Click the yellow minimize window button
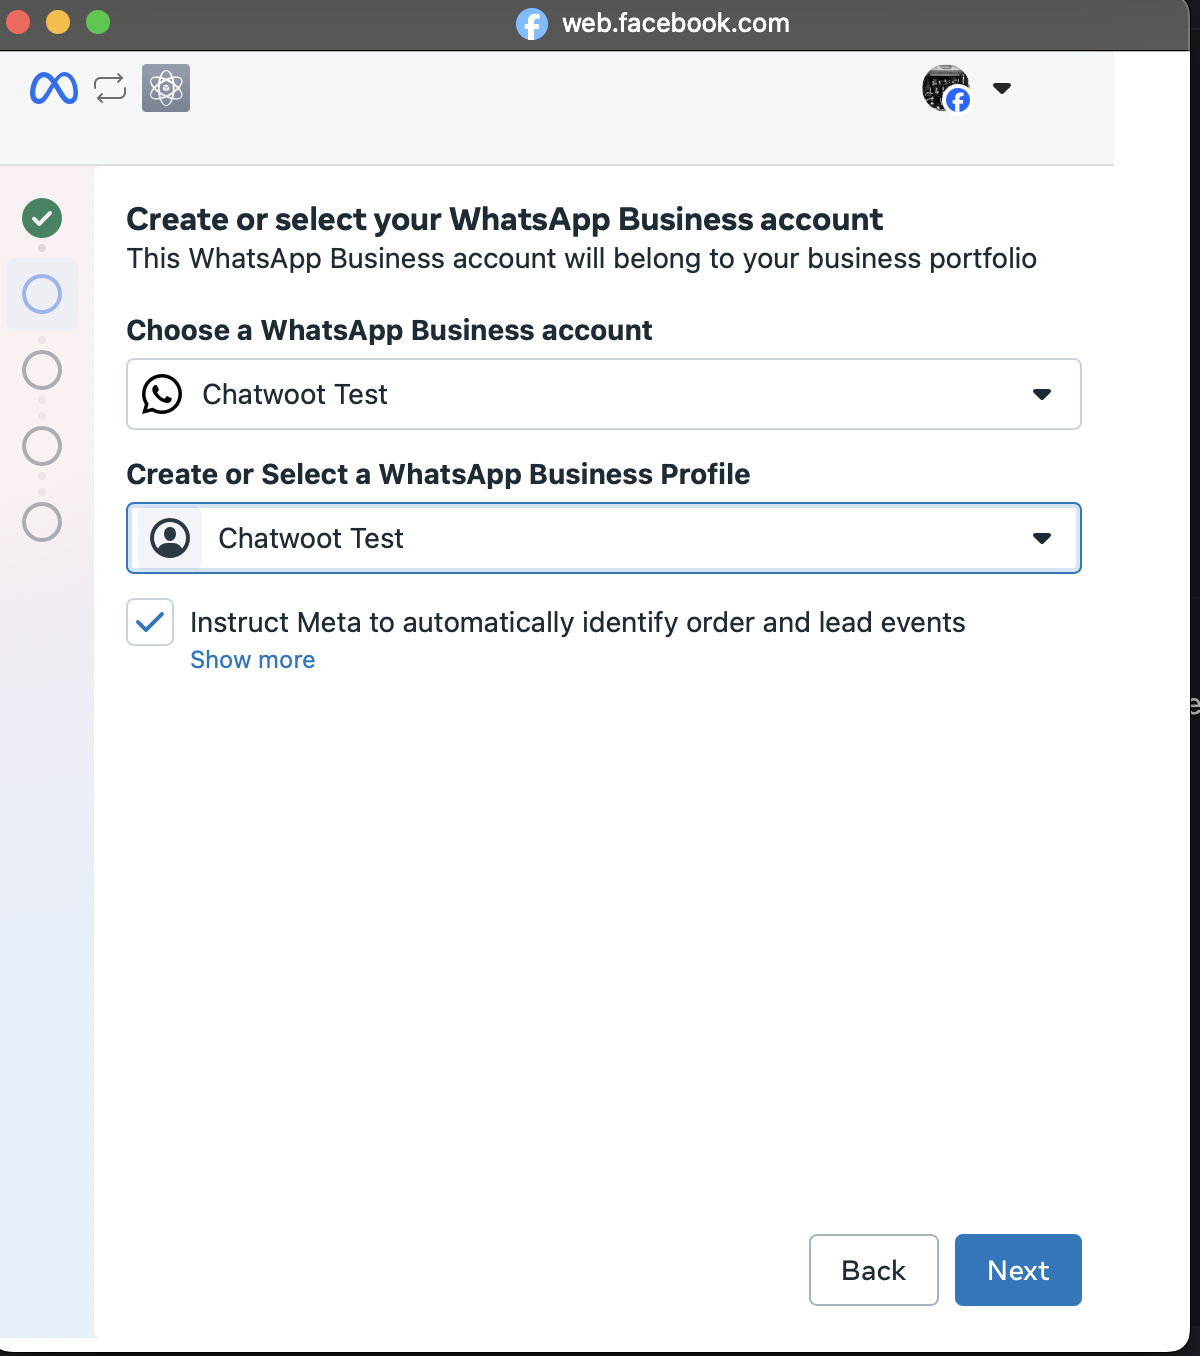The image size is (1200, 1356). [58, 22]
